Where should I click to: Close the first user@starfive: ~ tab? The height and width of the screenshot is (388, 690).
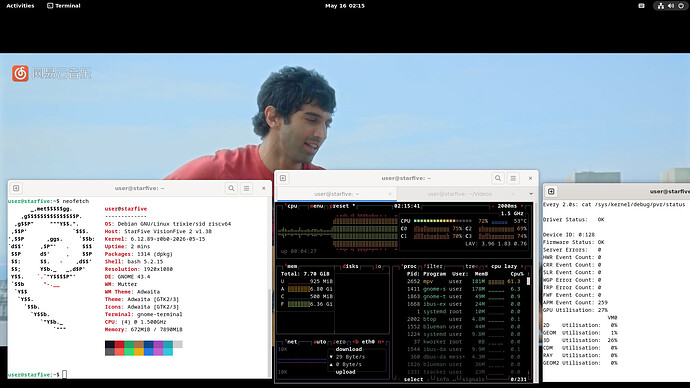tap(389, 194)
